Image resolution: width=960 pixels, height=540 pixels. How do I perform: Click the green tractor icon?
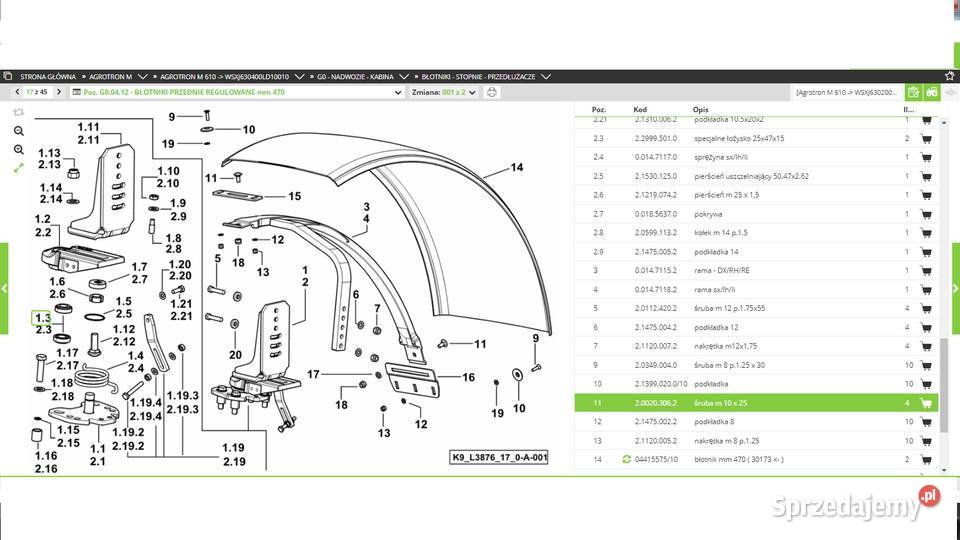point(932,92)
